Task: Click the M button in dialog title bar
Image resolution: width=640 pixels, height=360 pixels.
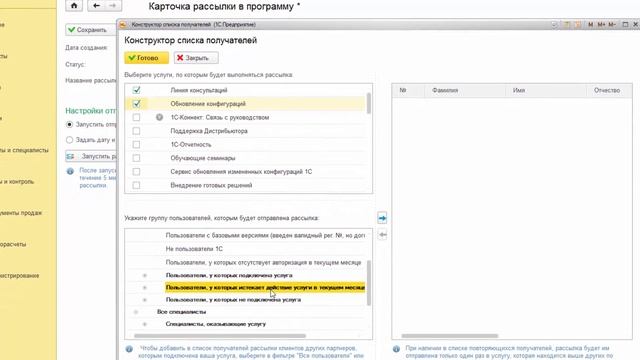Action: [590, 24]
